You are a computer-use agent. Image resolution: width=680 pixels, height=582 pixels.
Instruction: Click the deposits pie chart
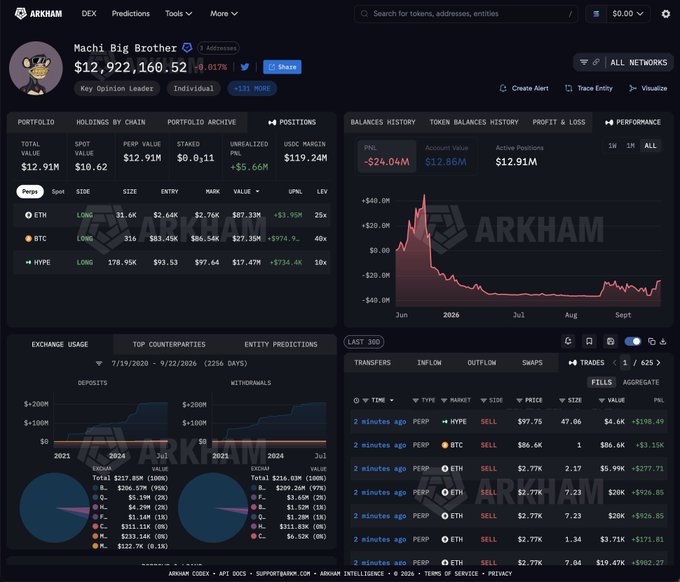click(x=55, y=507)
